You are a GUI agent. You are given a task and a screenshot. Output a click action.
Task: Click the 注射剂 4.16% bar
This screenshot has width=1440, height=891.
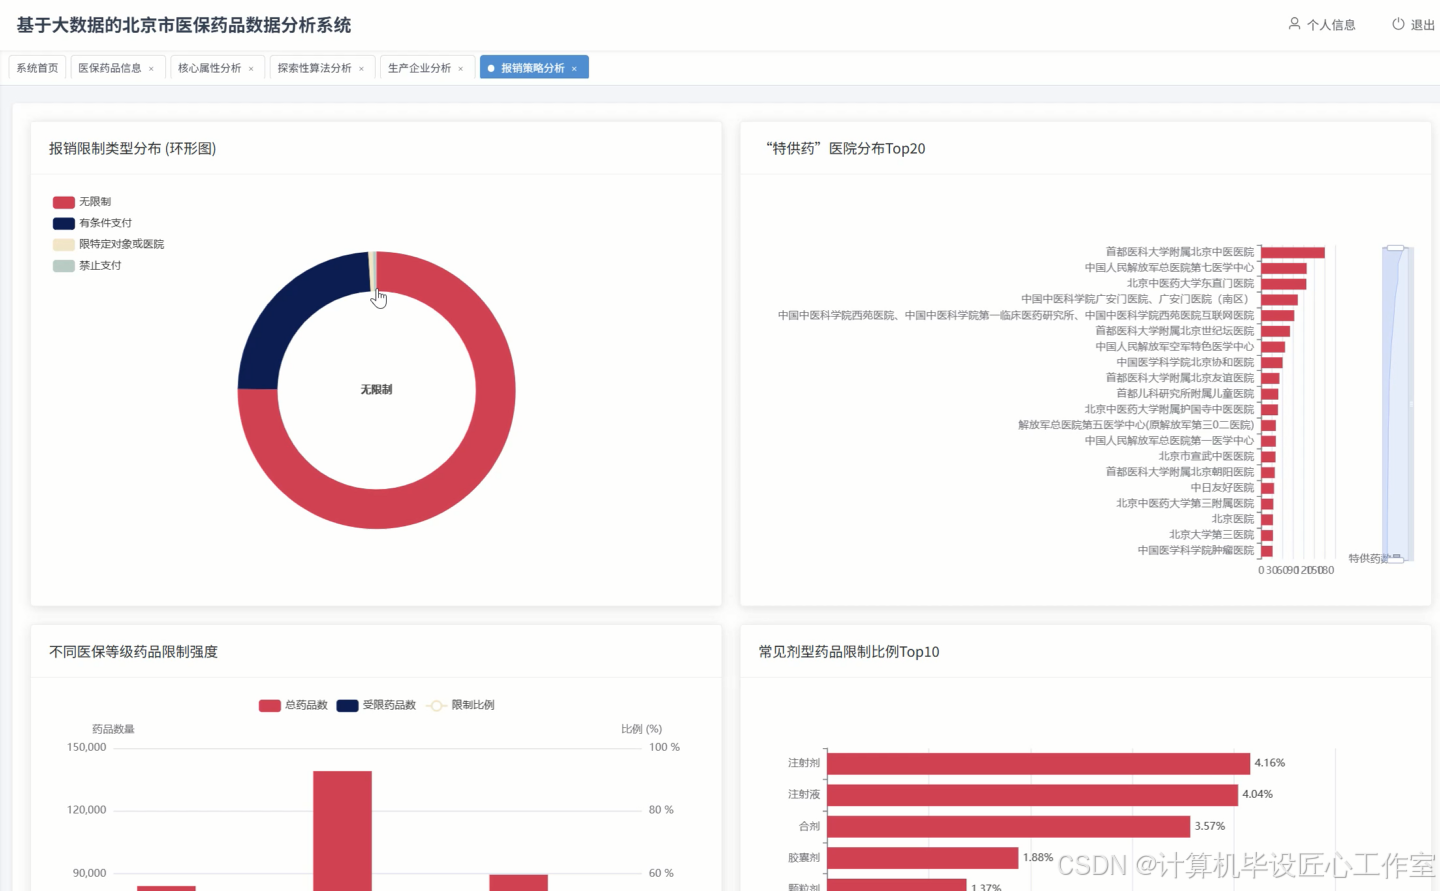[1039, 763]
